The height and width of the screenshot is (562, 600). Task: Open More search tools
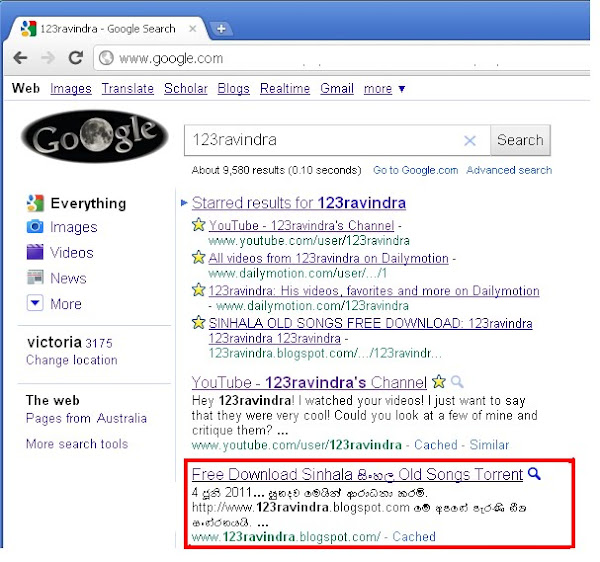[x=77, y=444]
